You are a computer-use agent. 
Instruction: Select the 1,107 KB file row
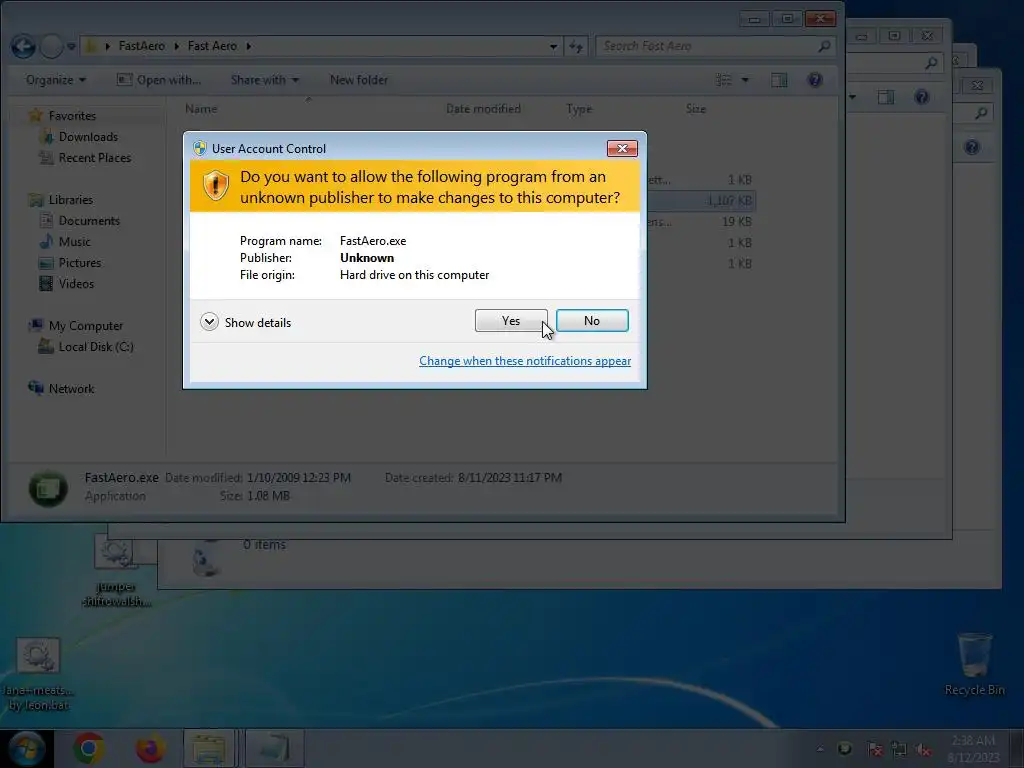tap(700, 200)
